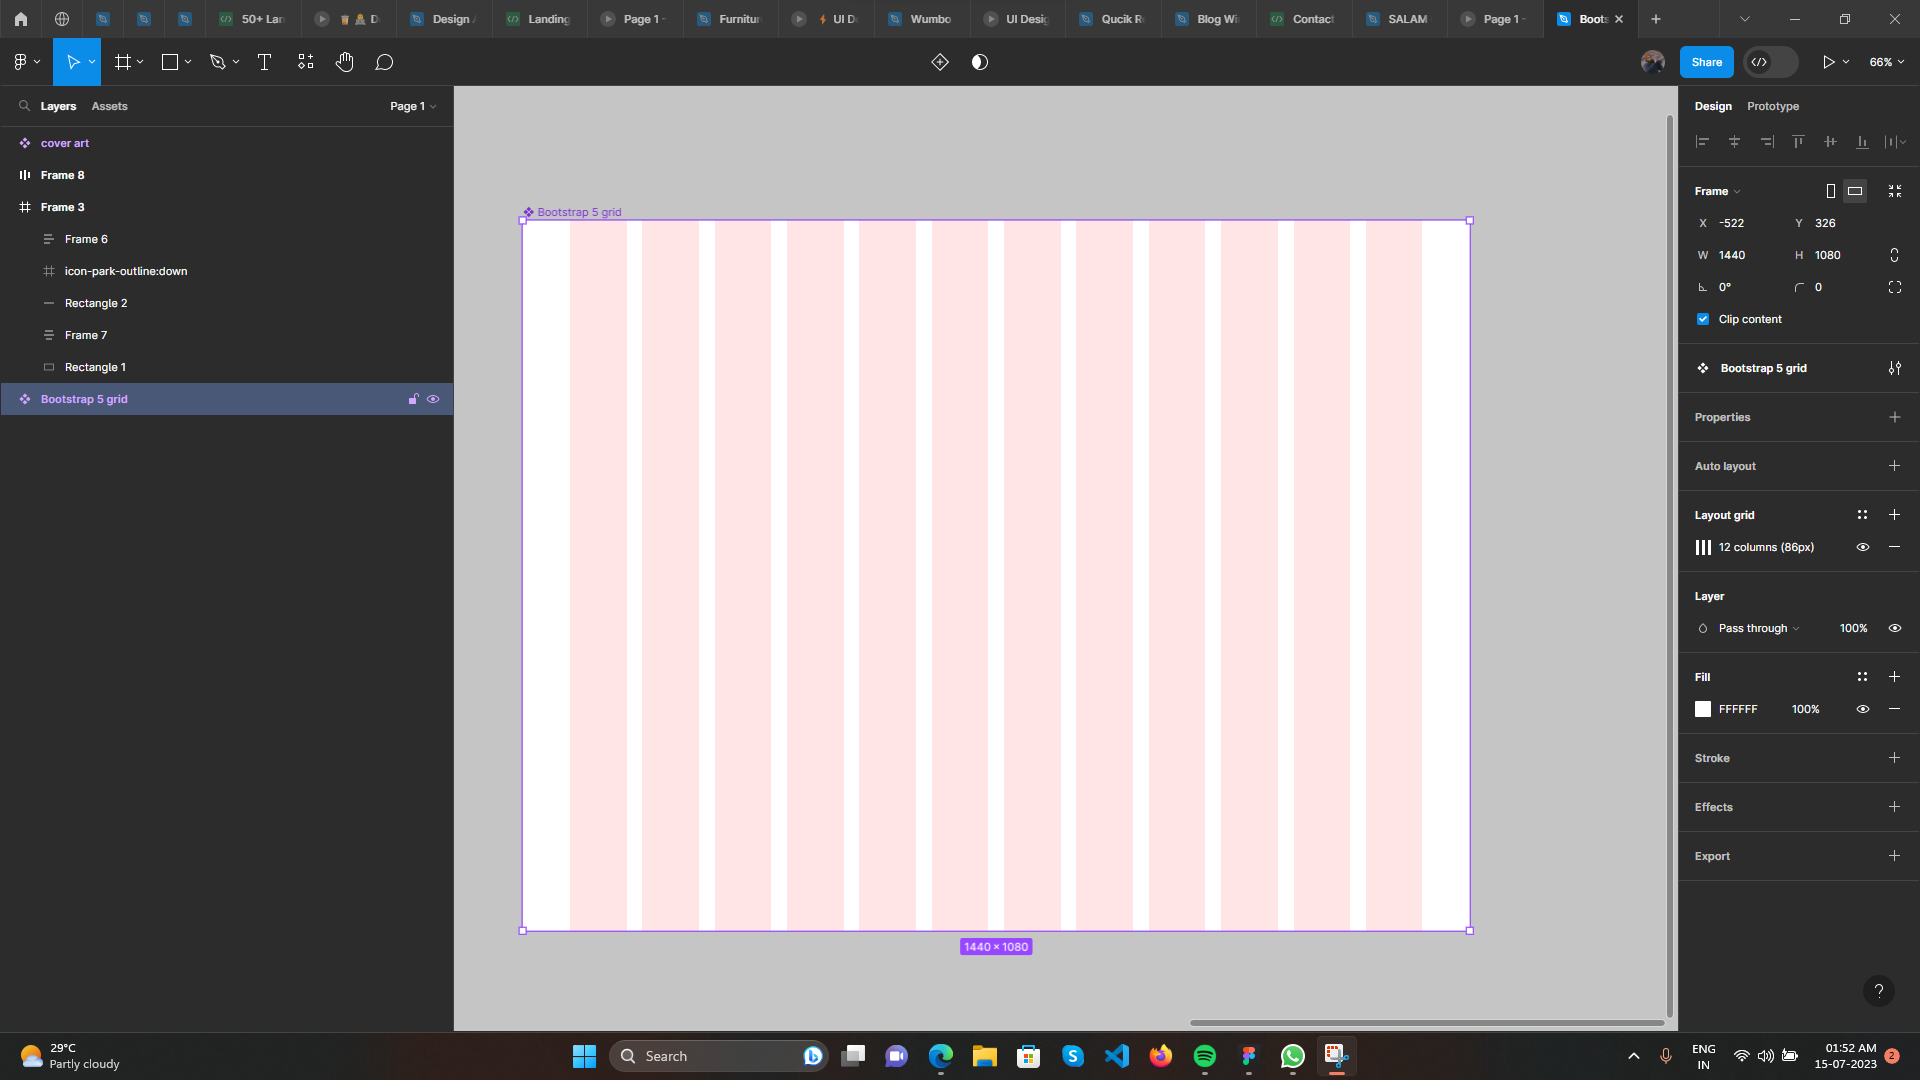Image resolution: width=1920 pixels, height=1080 pixels.
Task: Switch to Prototype tab
Action: [1773, 106]
